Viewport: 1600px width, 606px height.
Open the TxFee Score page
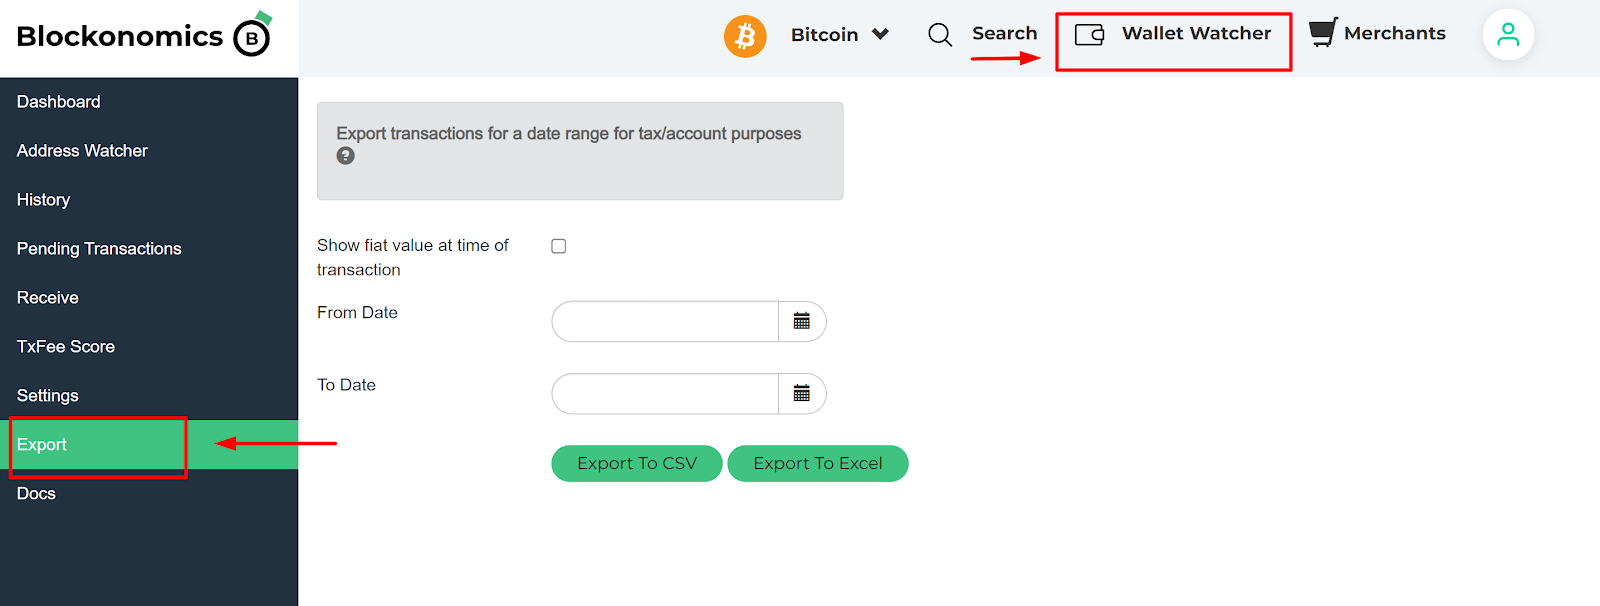(66, 347)
